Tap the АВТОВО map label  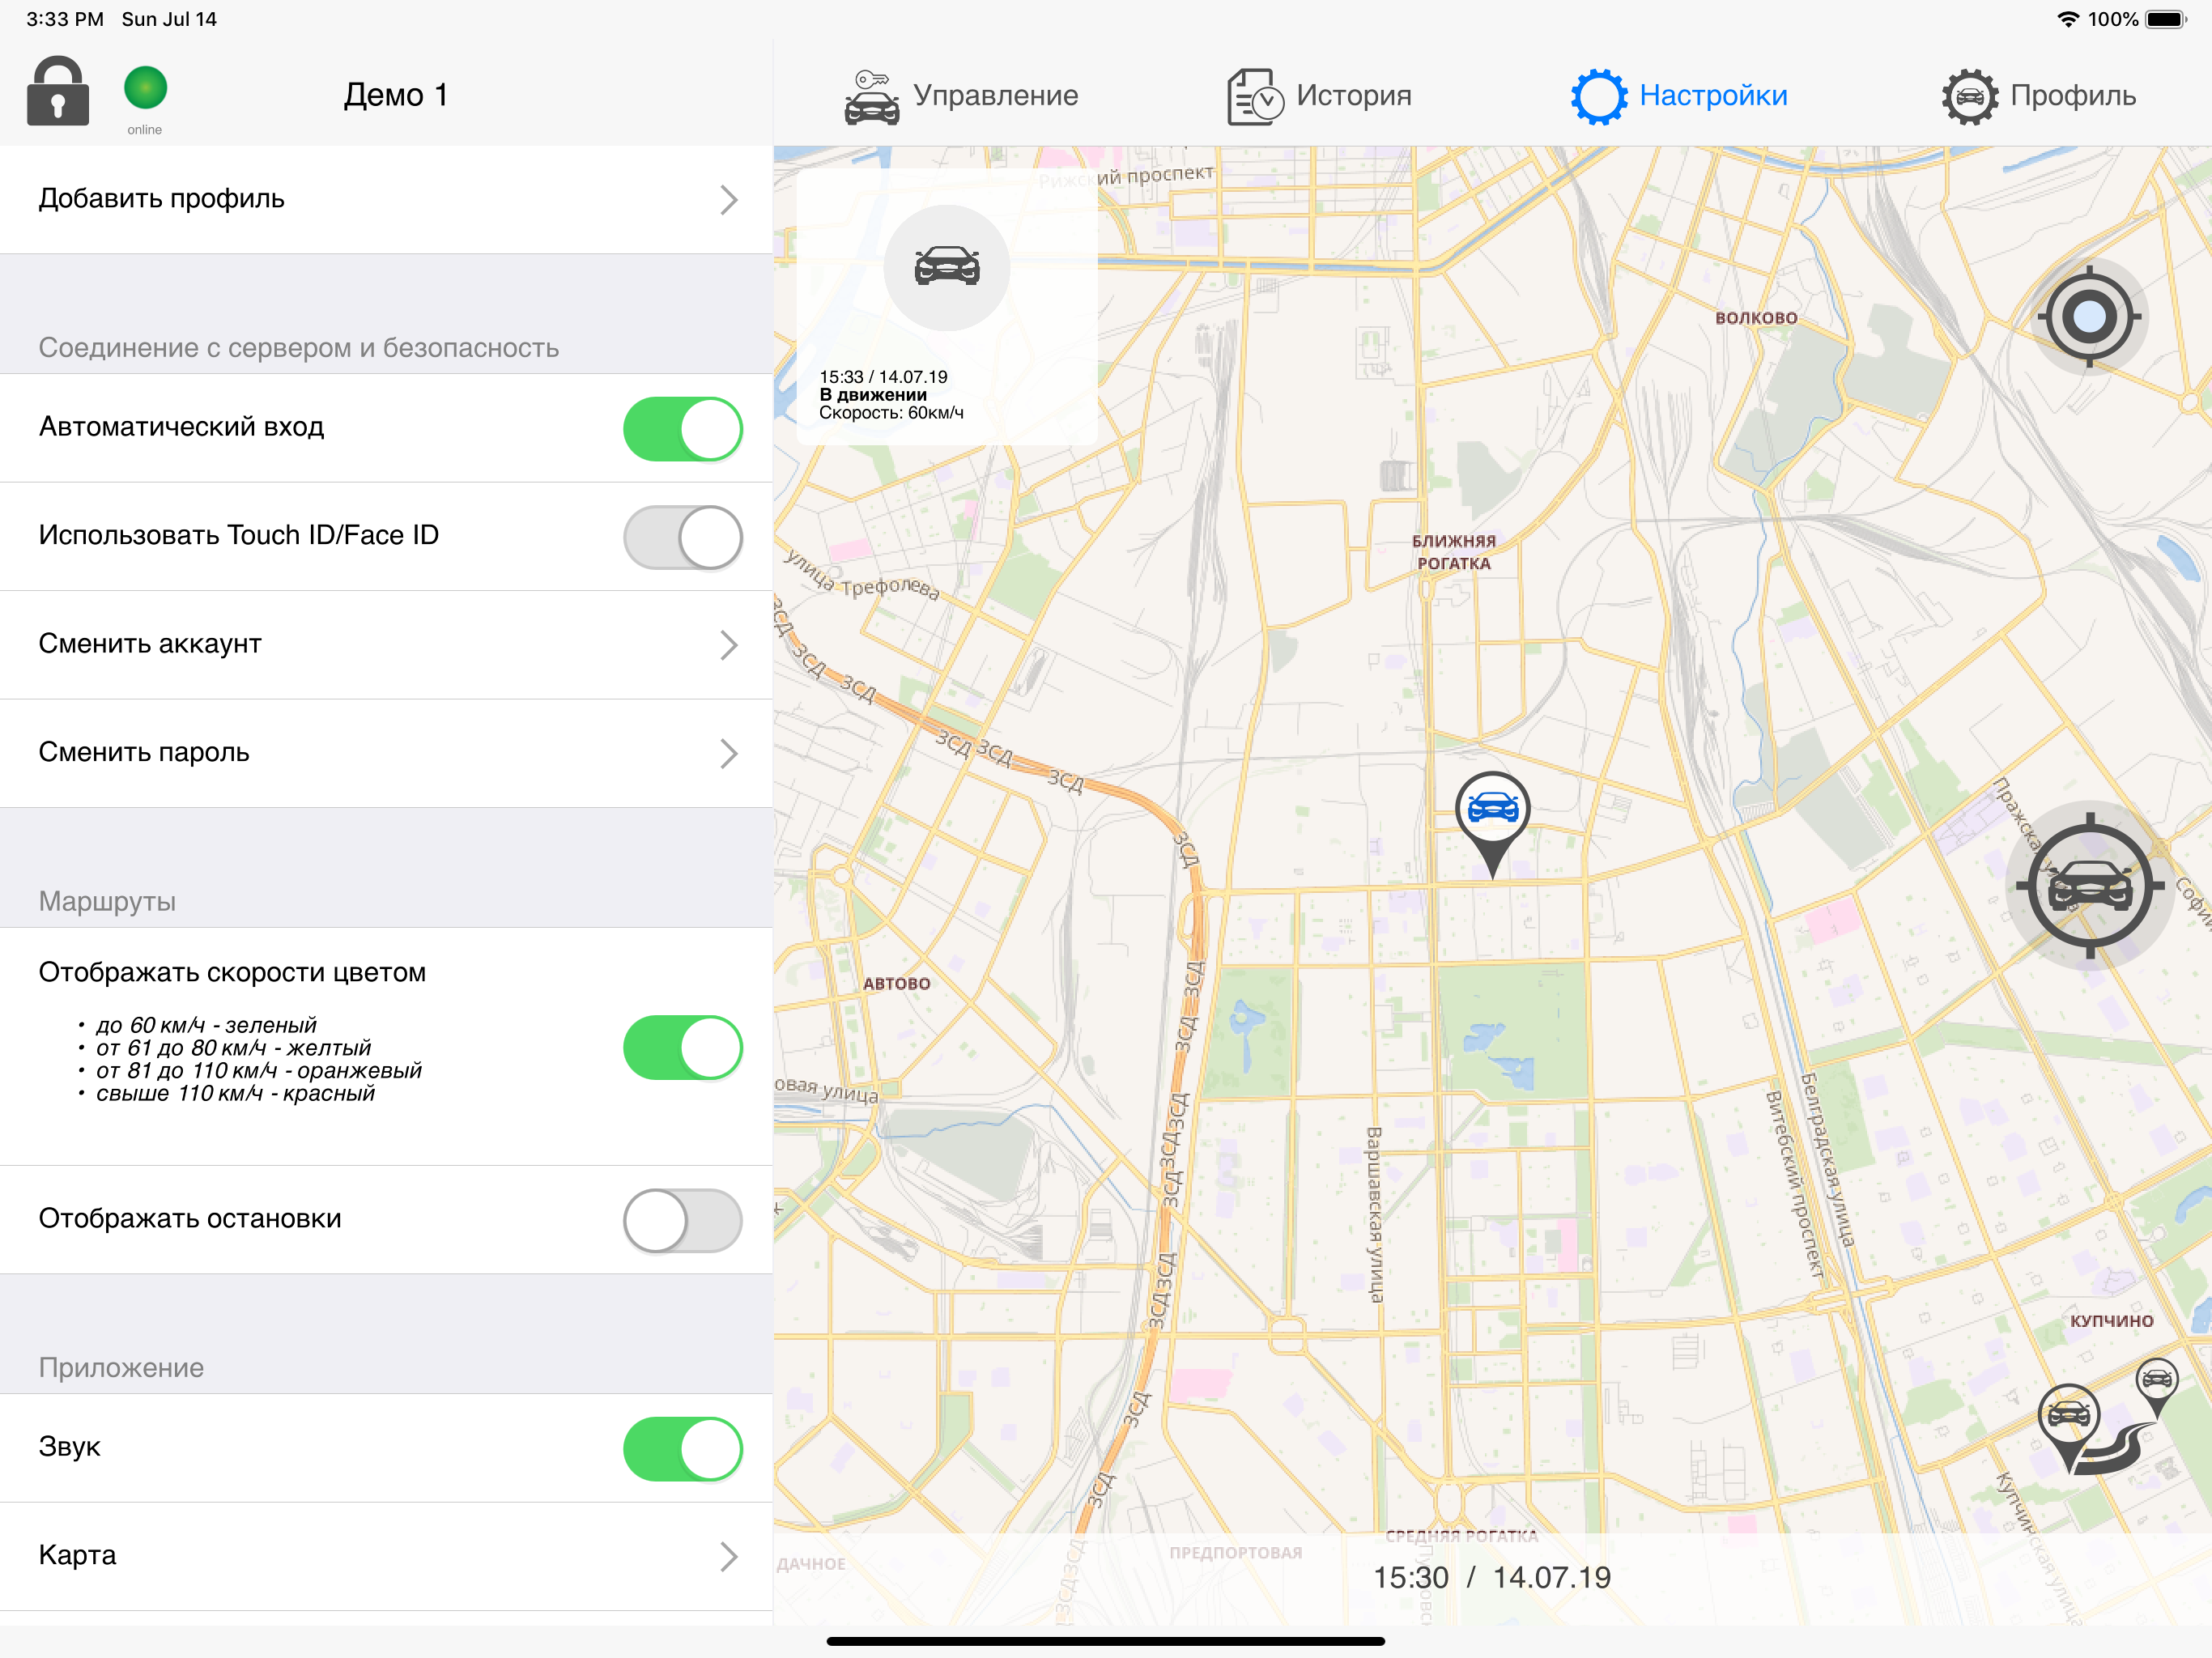pos(897,984)
